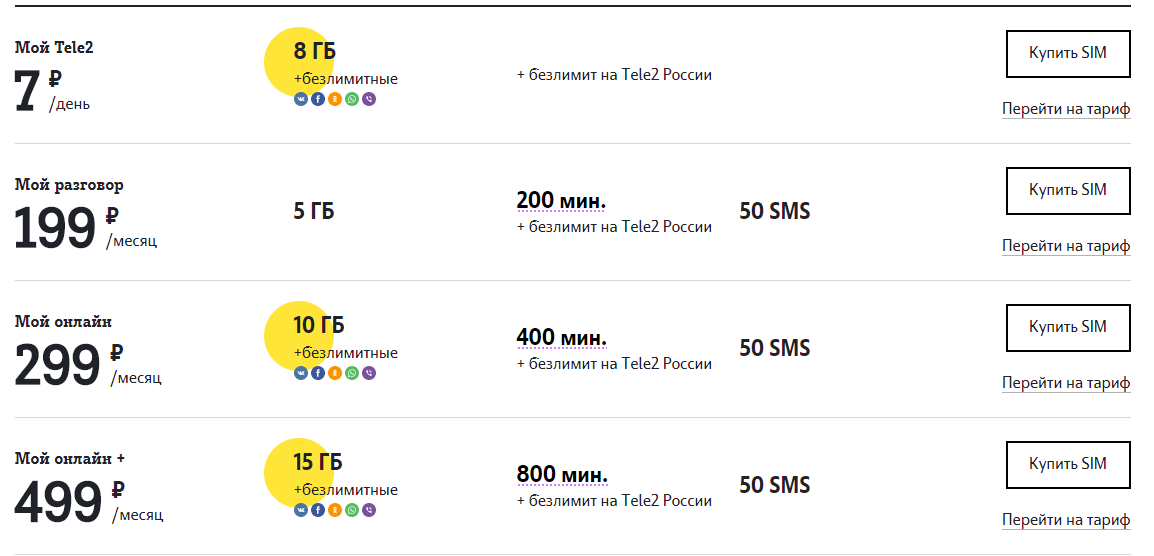
Task: Buy SIM for Мой Tele2 tariff
Action: pos(1068,54)
